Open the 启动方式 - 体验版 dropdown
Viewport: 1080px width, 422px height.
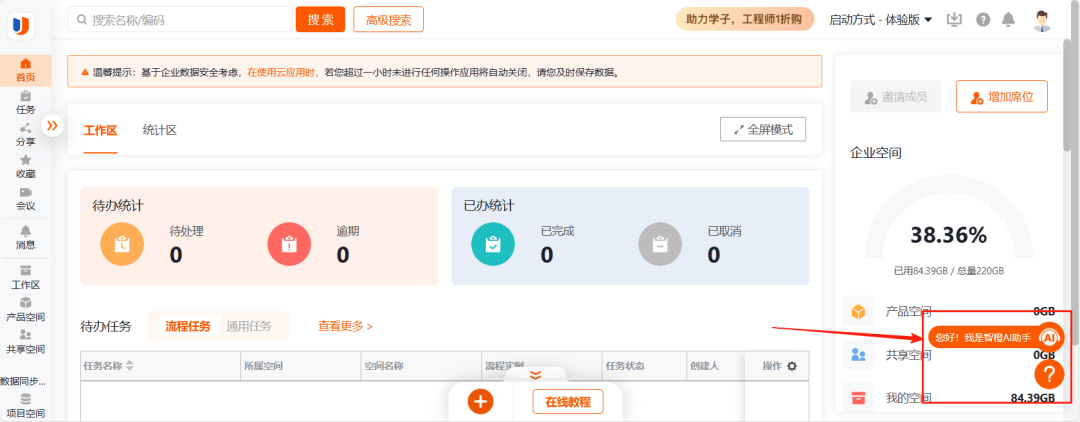tap(881, 20)
